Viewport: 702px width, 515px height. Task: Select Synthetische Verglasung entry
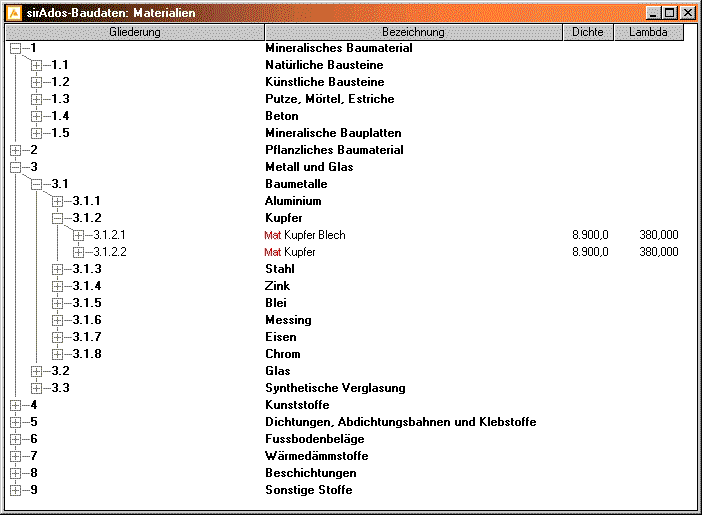334,388
